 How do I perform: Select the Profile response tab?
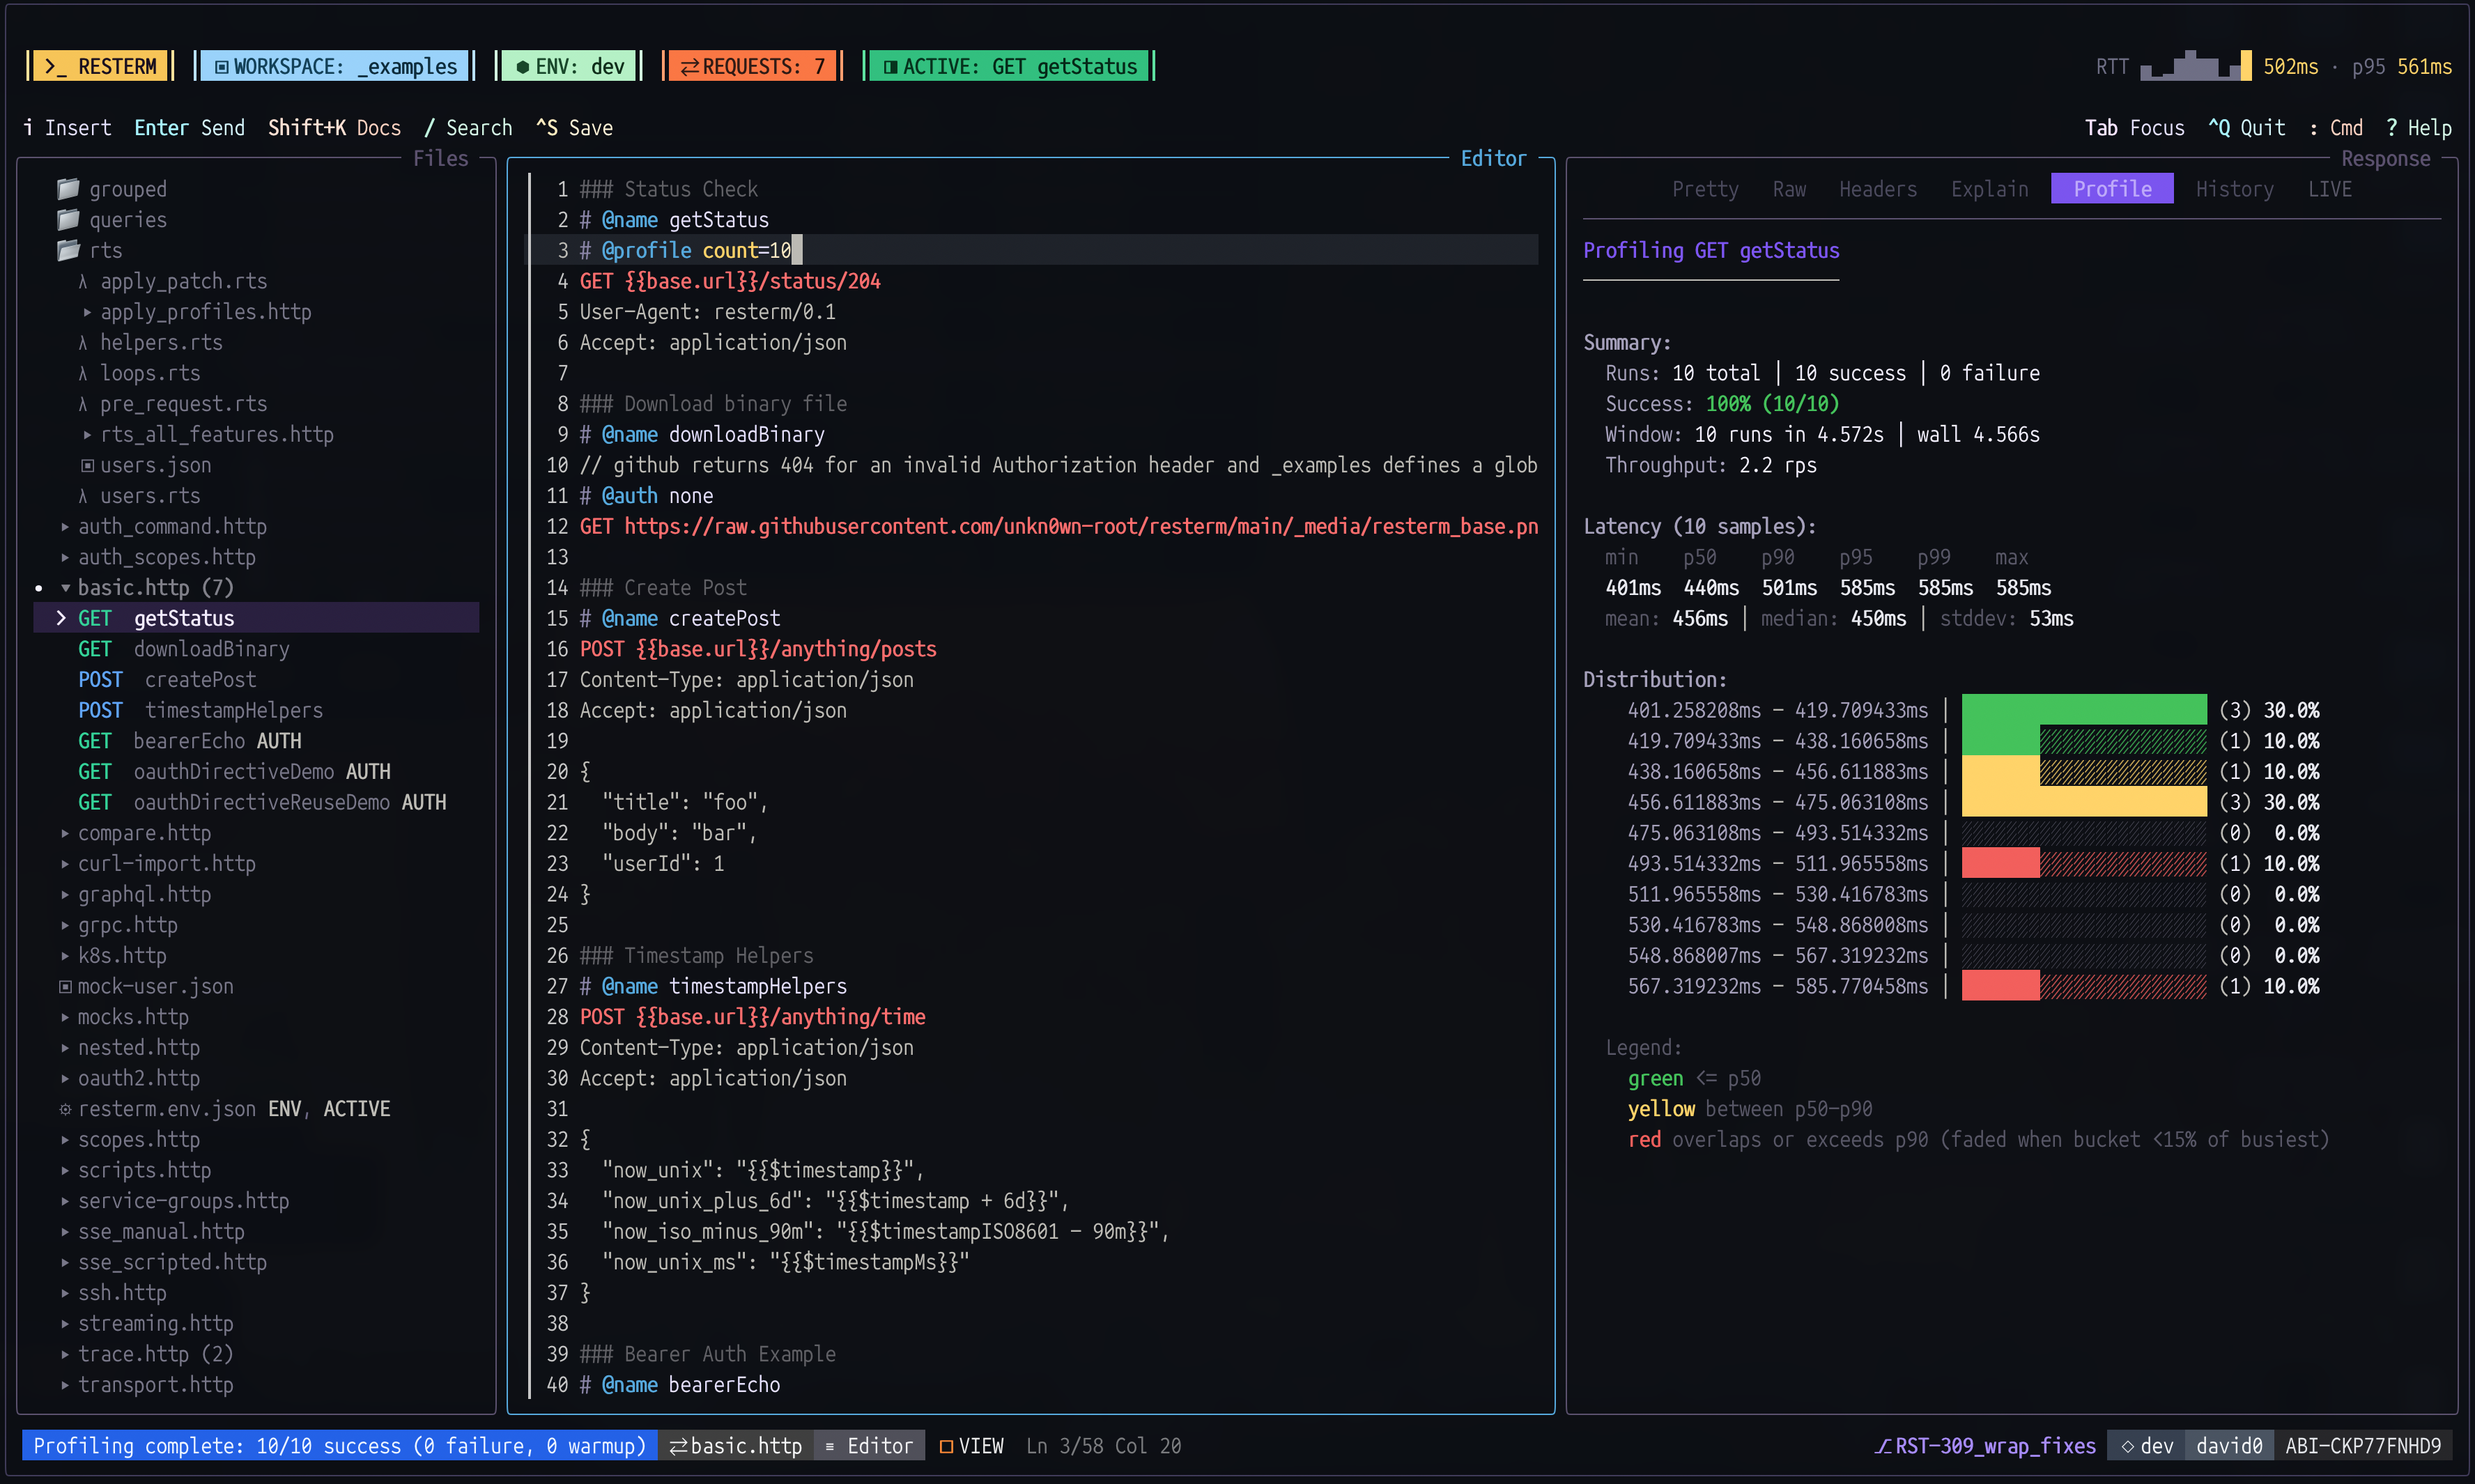pyautogui.click(x=2112, y=189)
